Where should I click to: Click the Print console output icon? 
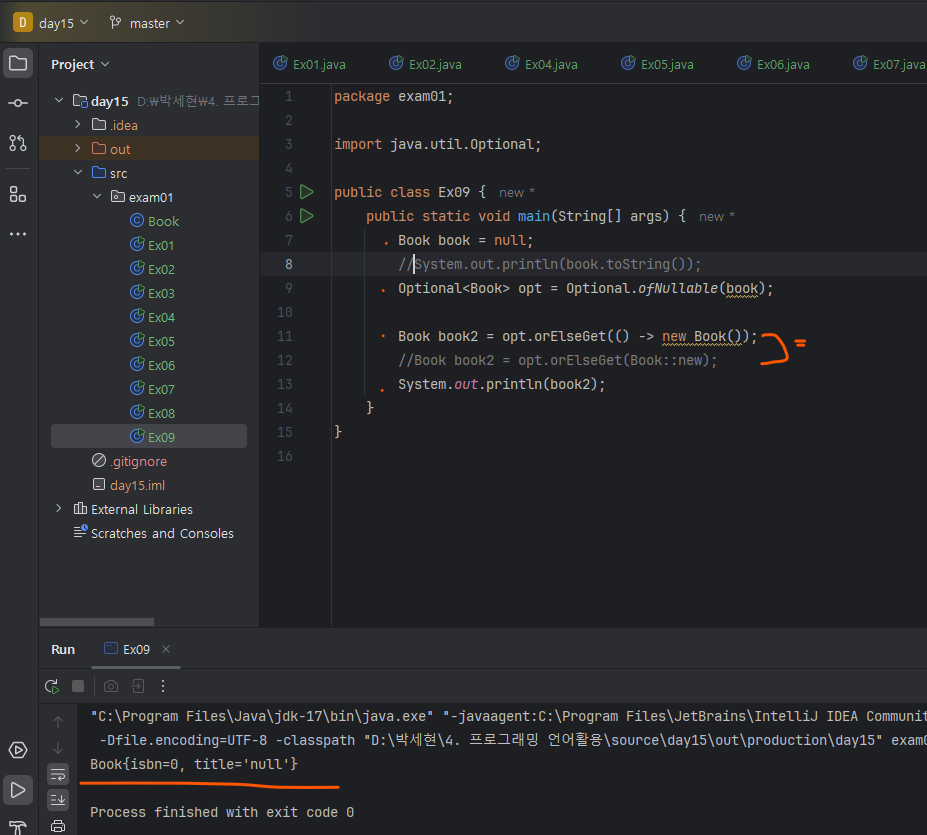(x=58, y=825)
